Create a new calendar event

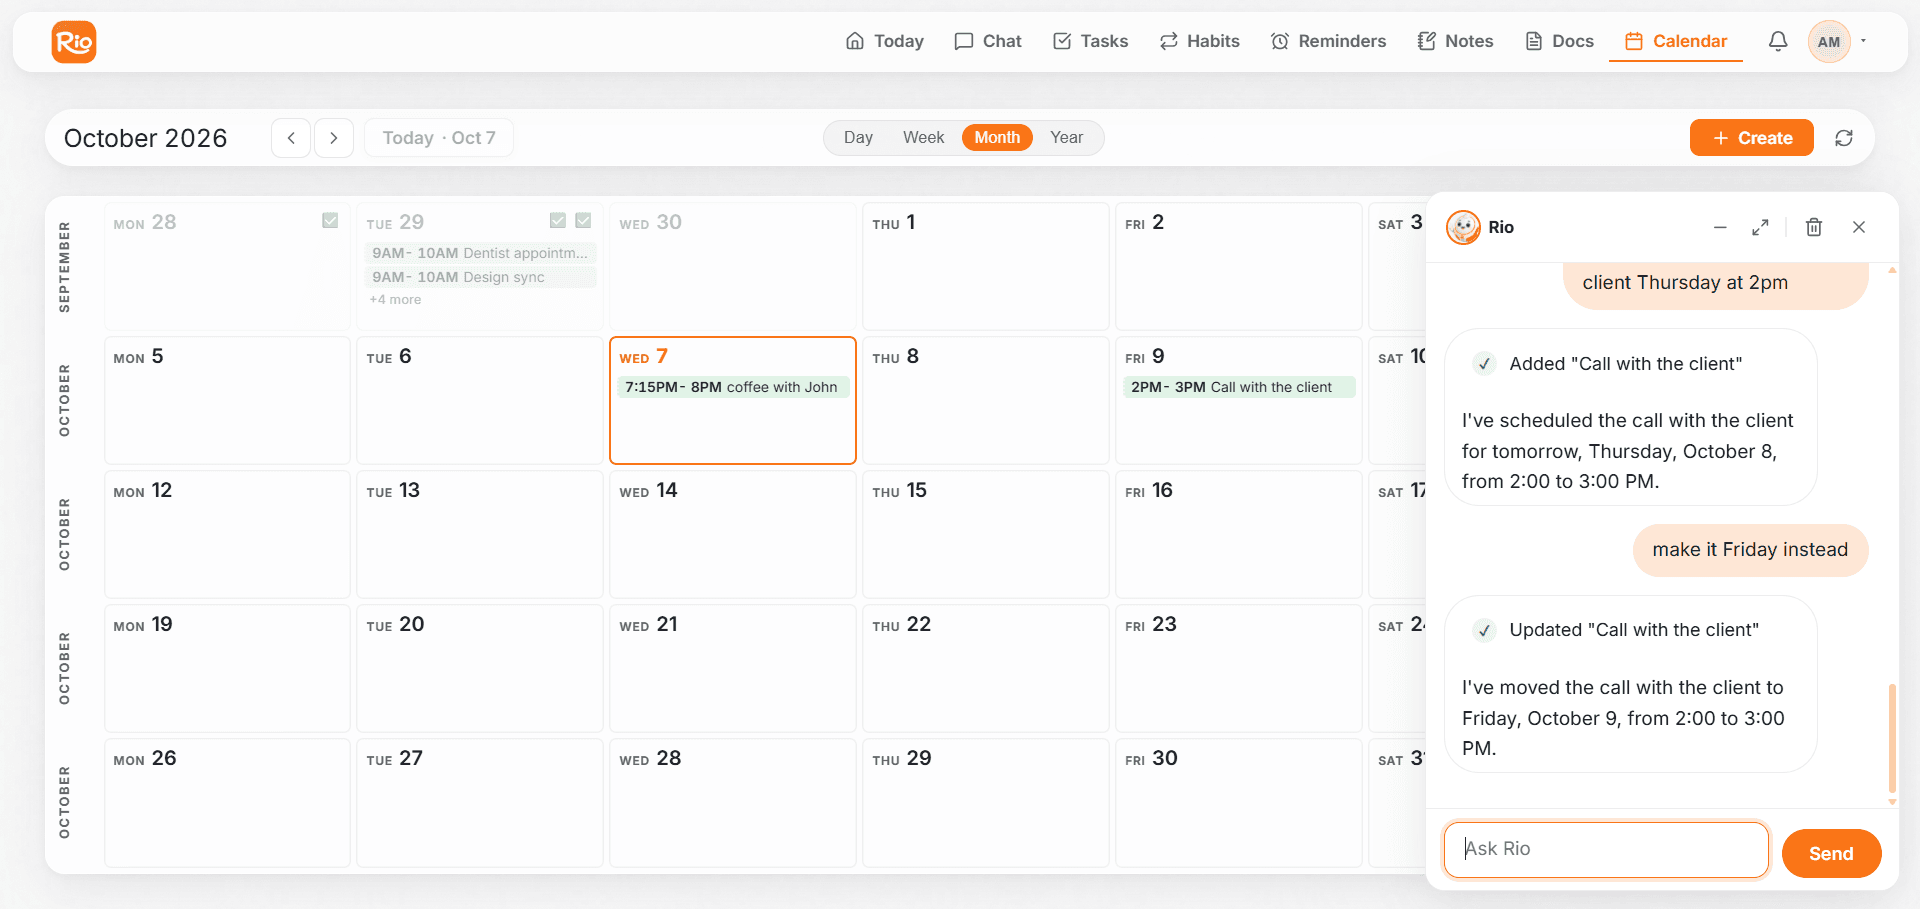[x=1752, y=138]
